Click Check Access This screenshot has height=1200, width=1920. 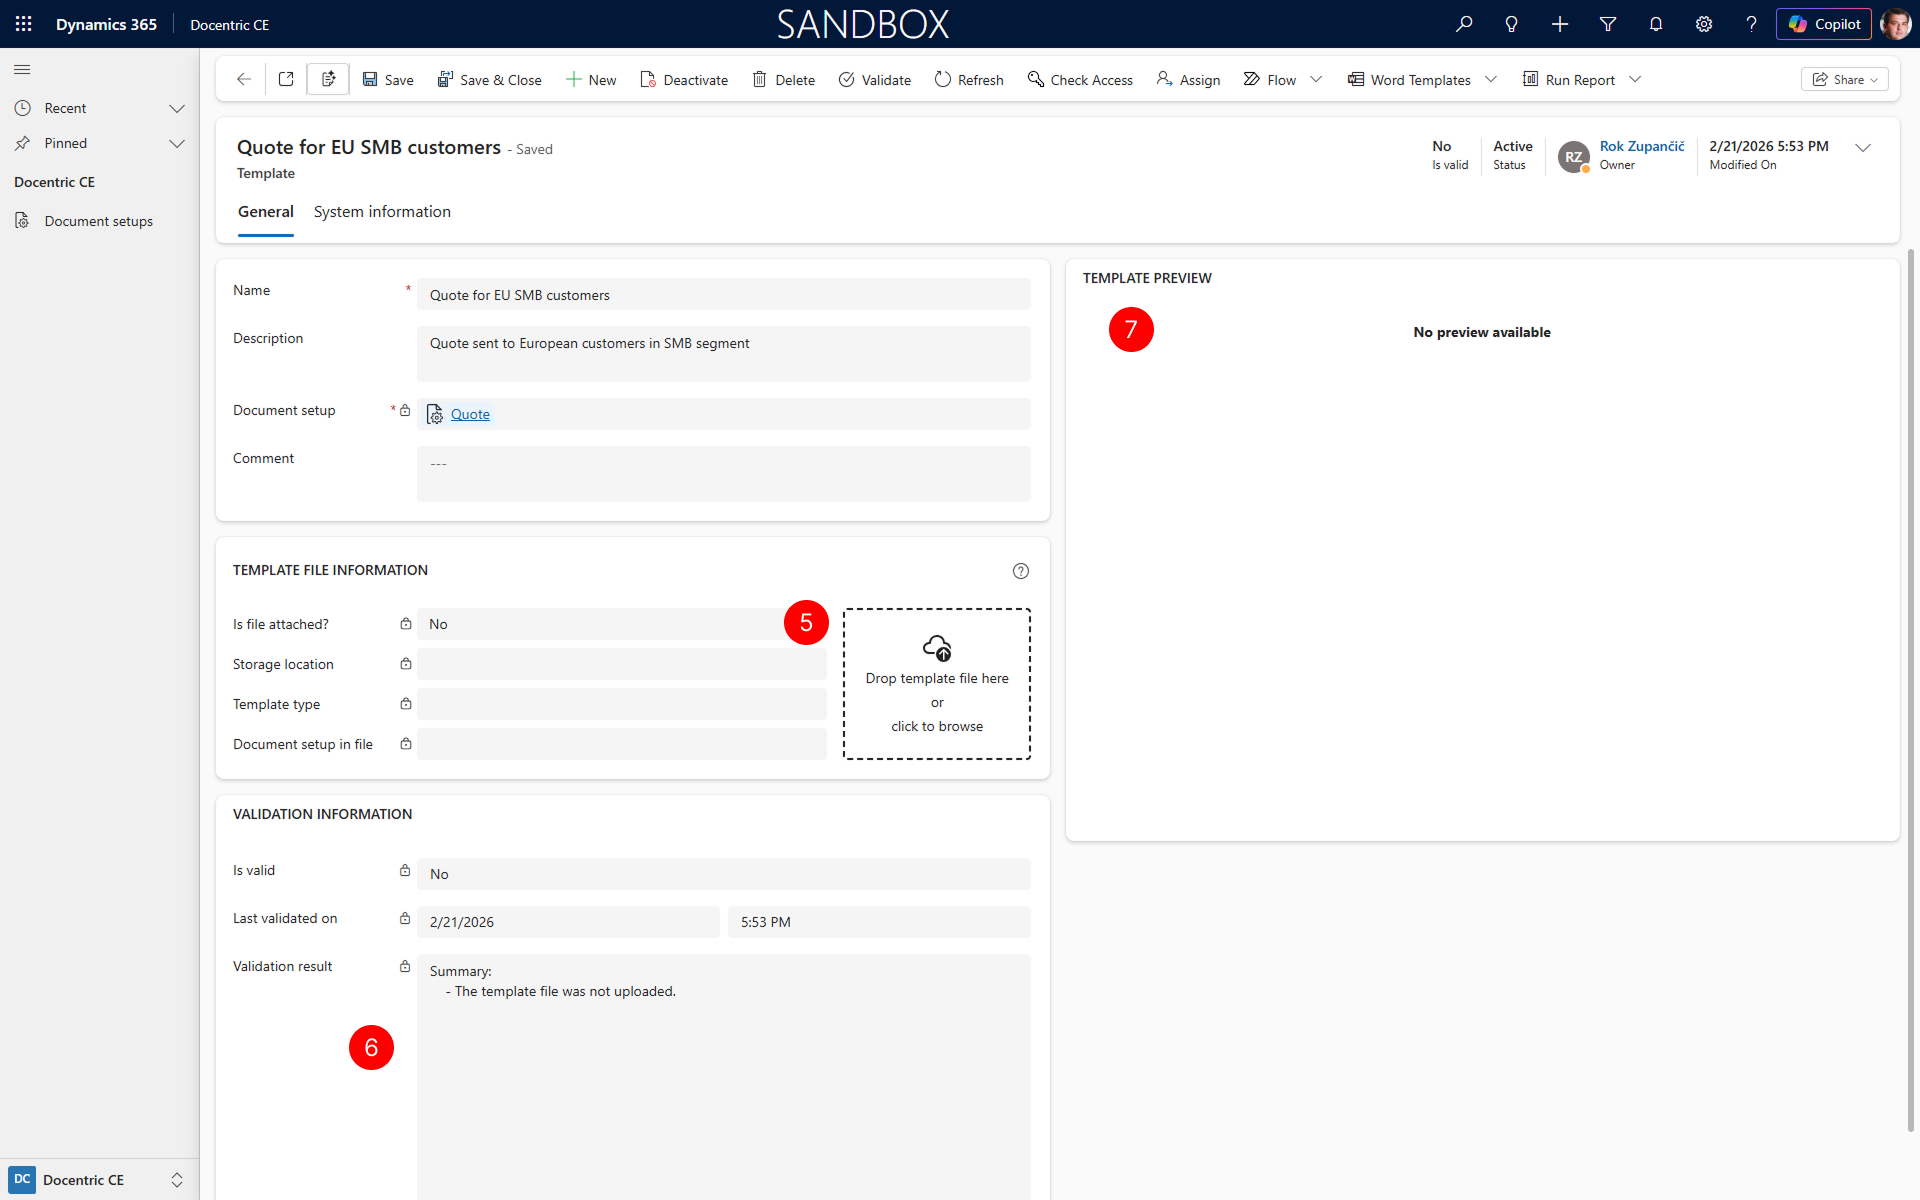[1080, 80]
